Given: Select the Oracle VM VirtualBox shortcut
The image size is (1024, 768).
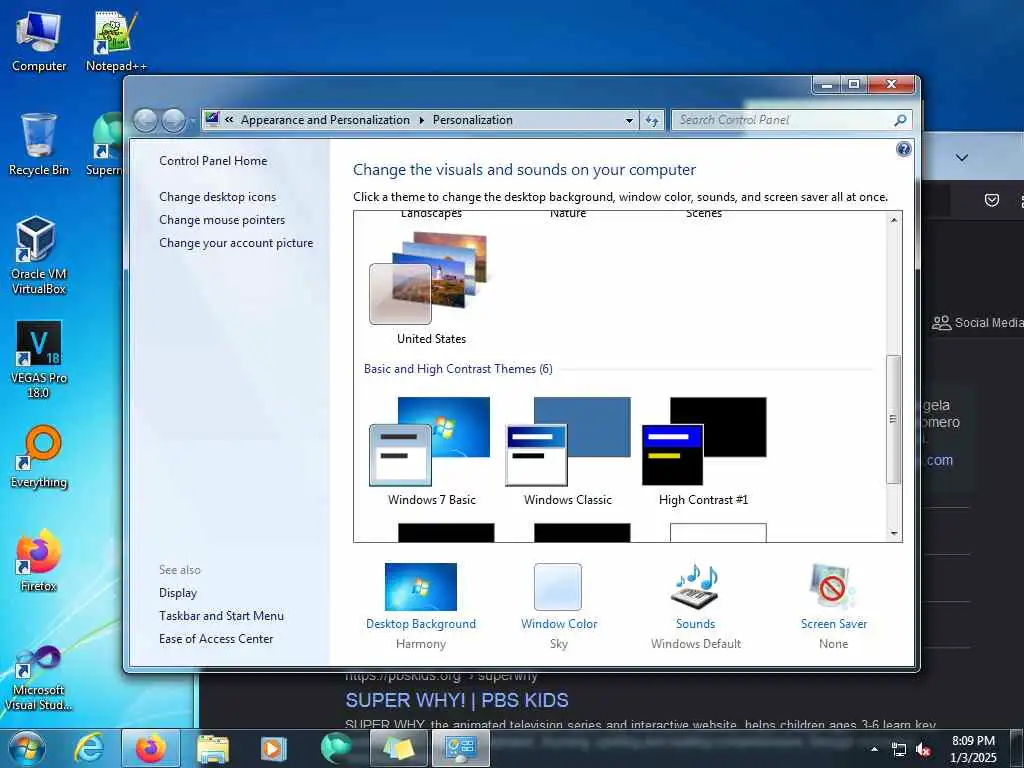Looking at the screenshot, I should pyautogui.click(x=39, y=256).
